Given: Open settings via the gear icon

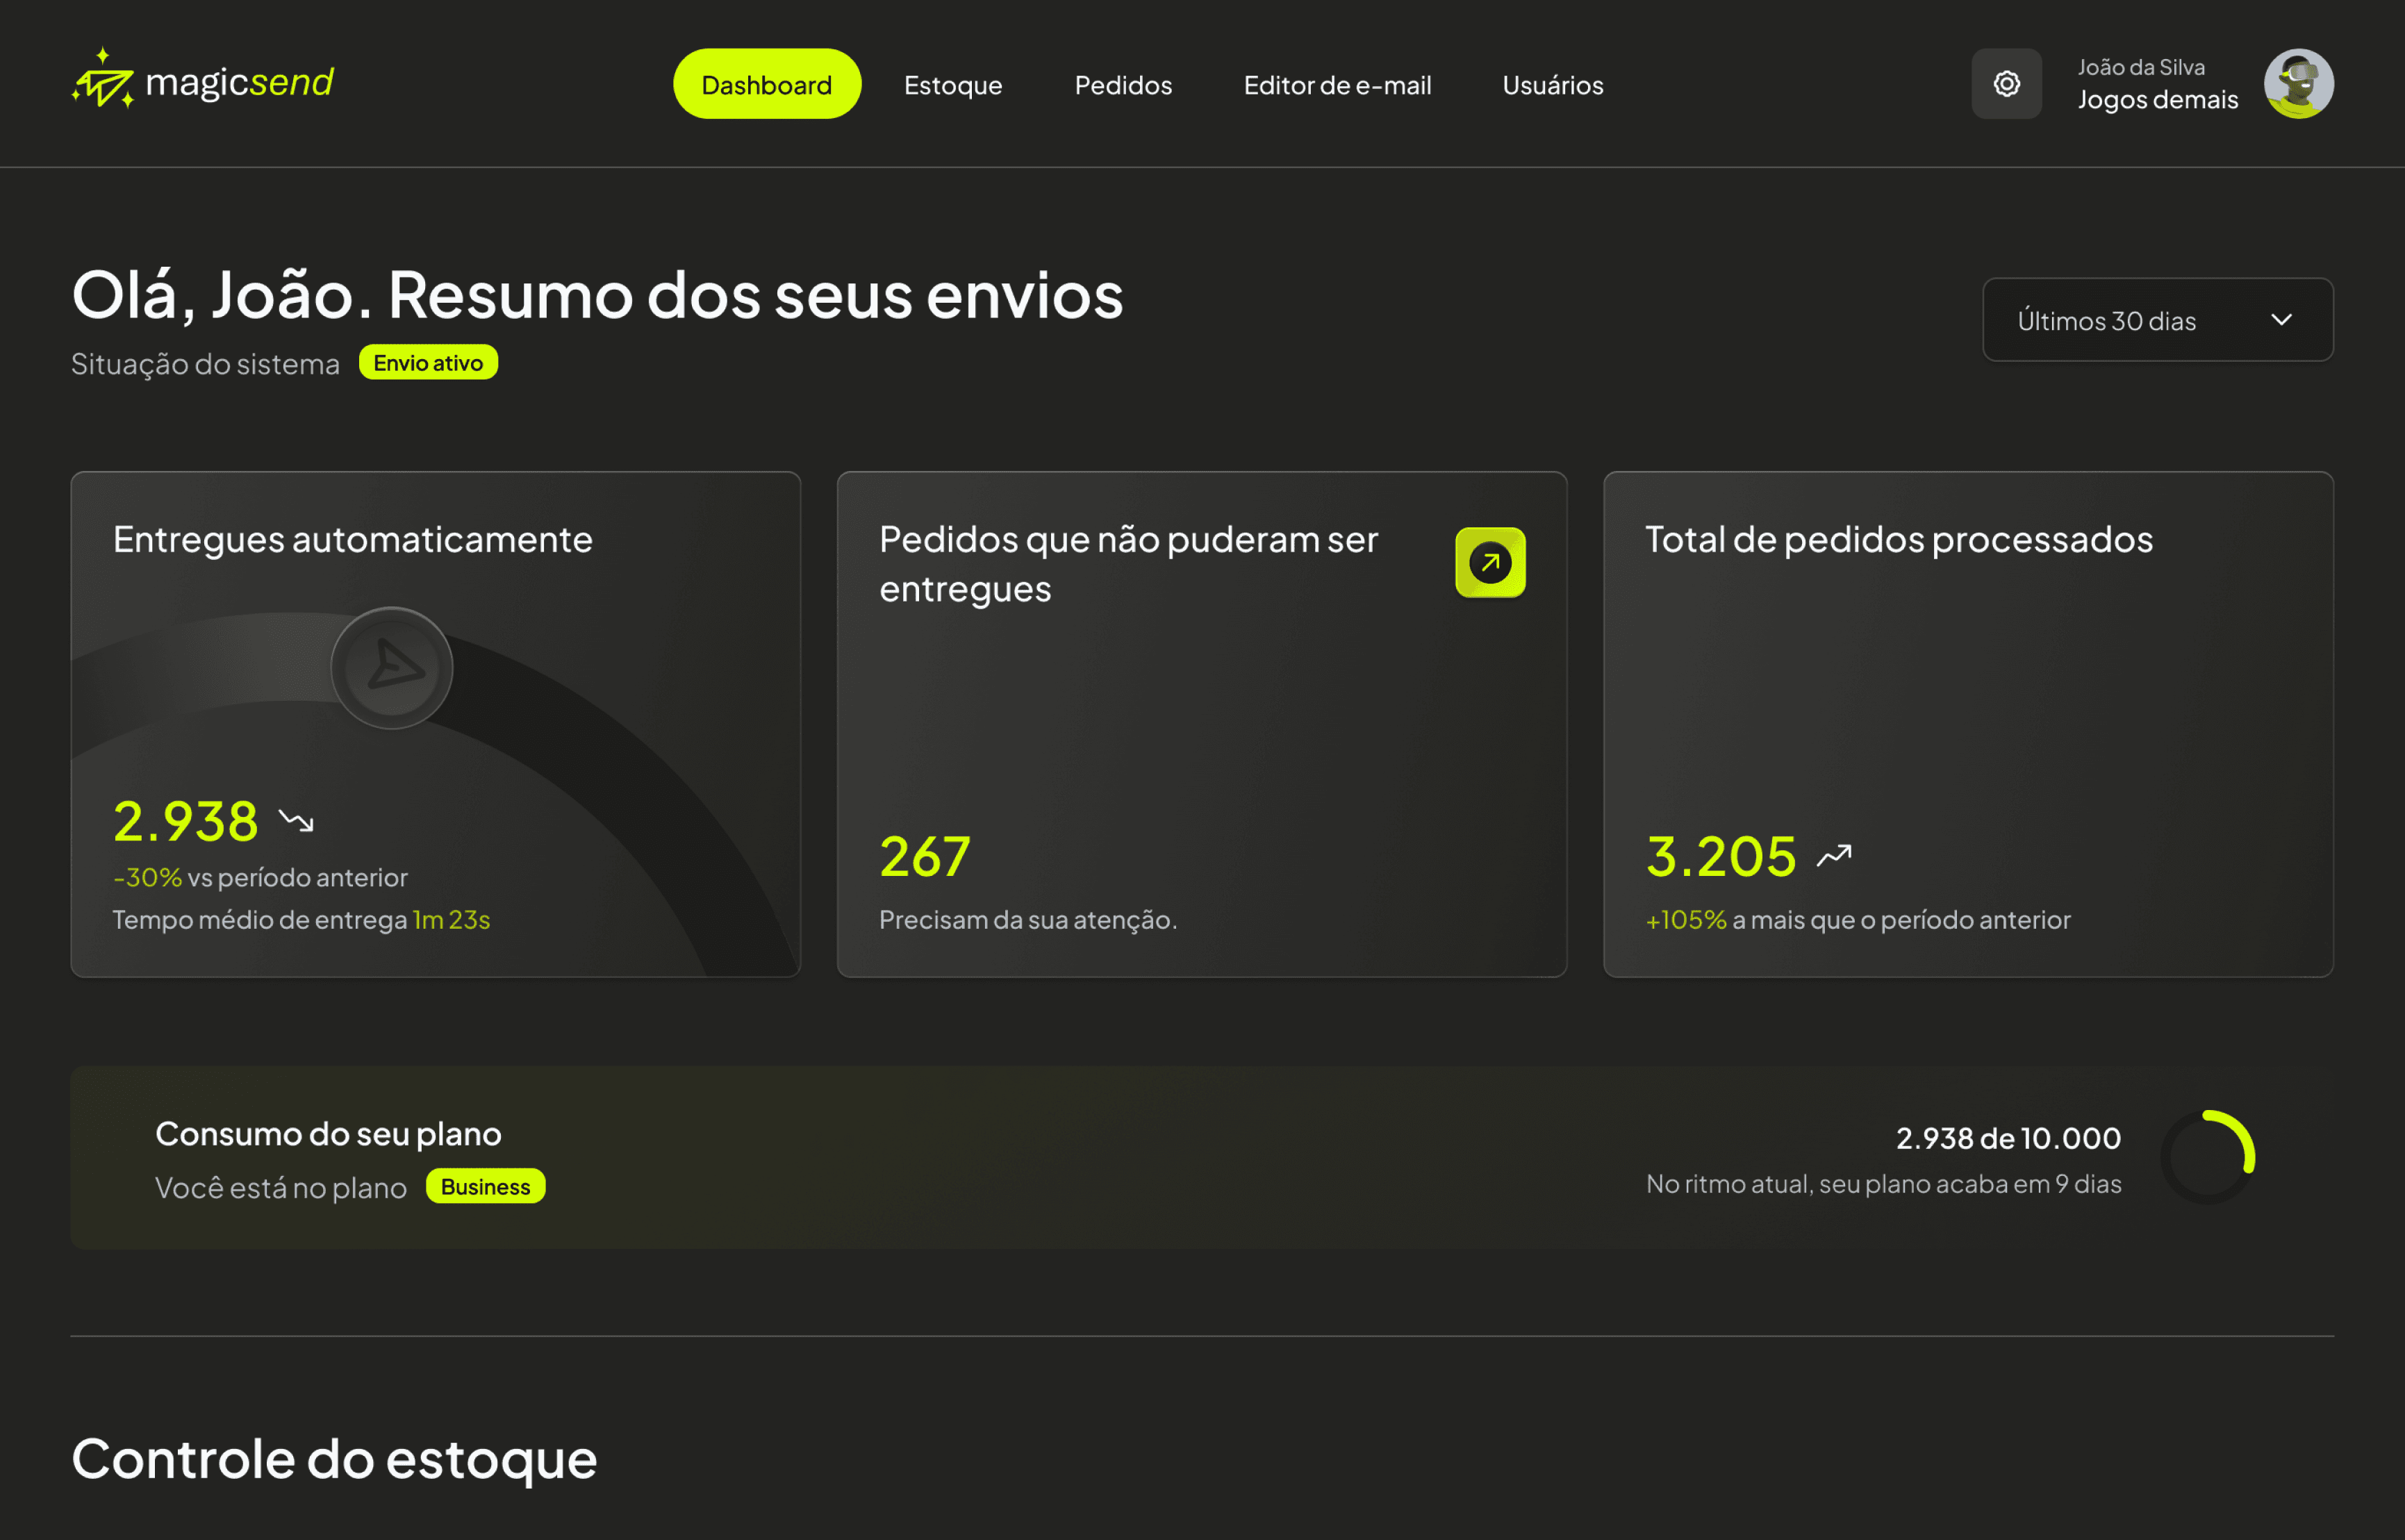Looking at the screenshot, I should pyautogui.click(x=2006, y=84).
